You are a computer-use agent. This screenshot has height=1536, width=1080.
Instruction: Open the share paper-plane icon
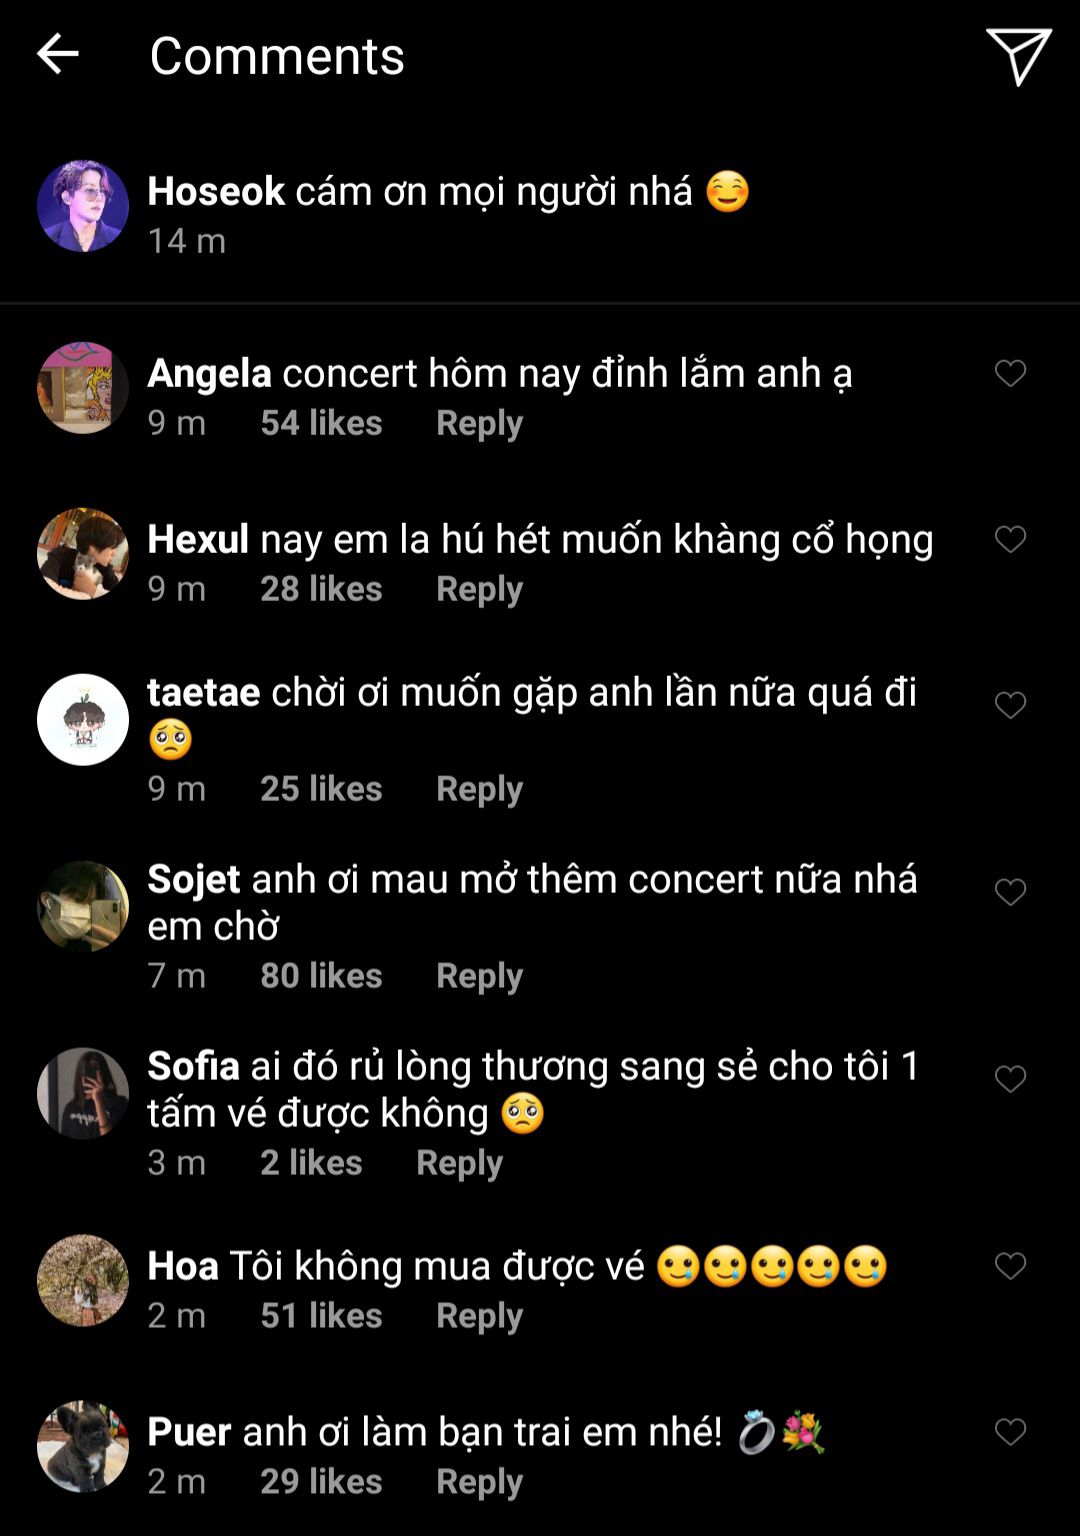(x=1018, y=56)
